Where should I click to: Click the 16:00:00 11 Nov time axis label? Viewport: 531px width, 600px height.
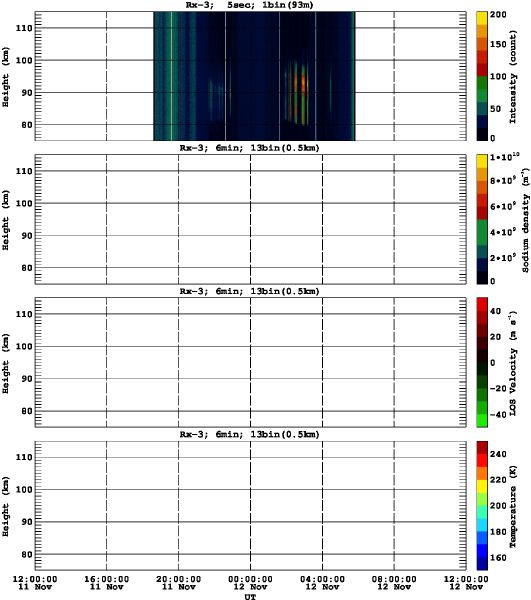tap(106, 583)
